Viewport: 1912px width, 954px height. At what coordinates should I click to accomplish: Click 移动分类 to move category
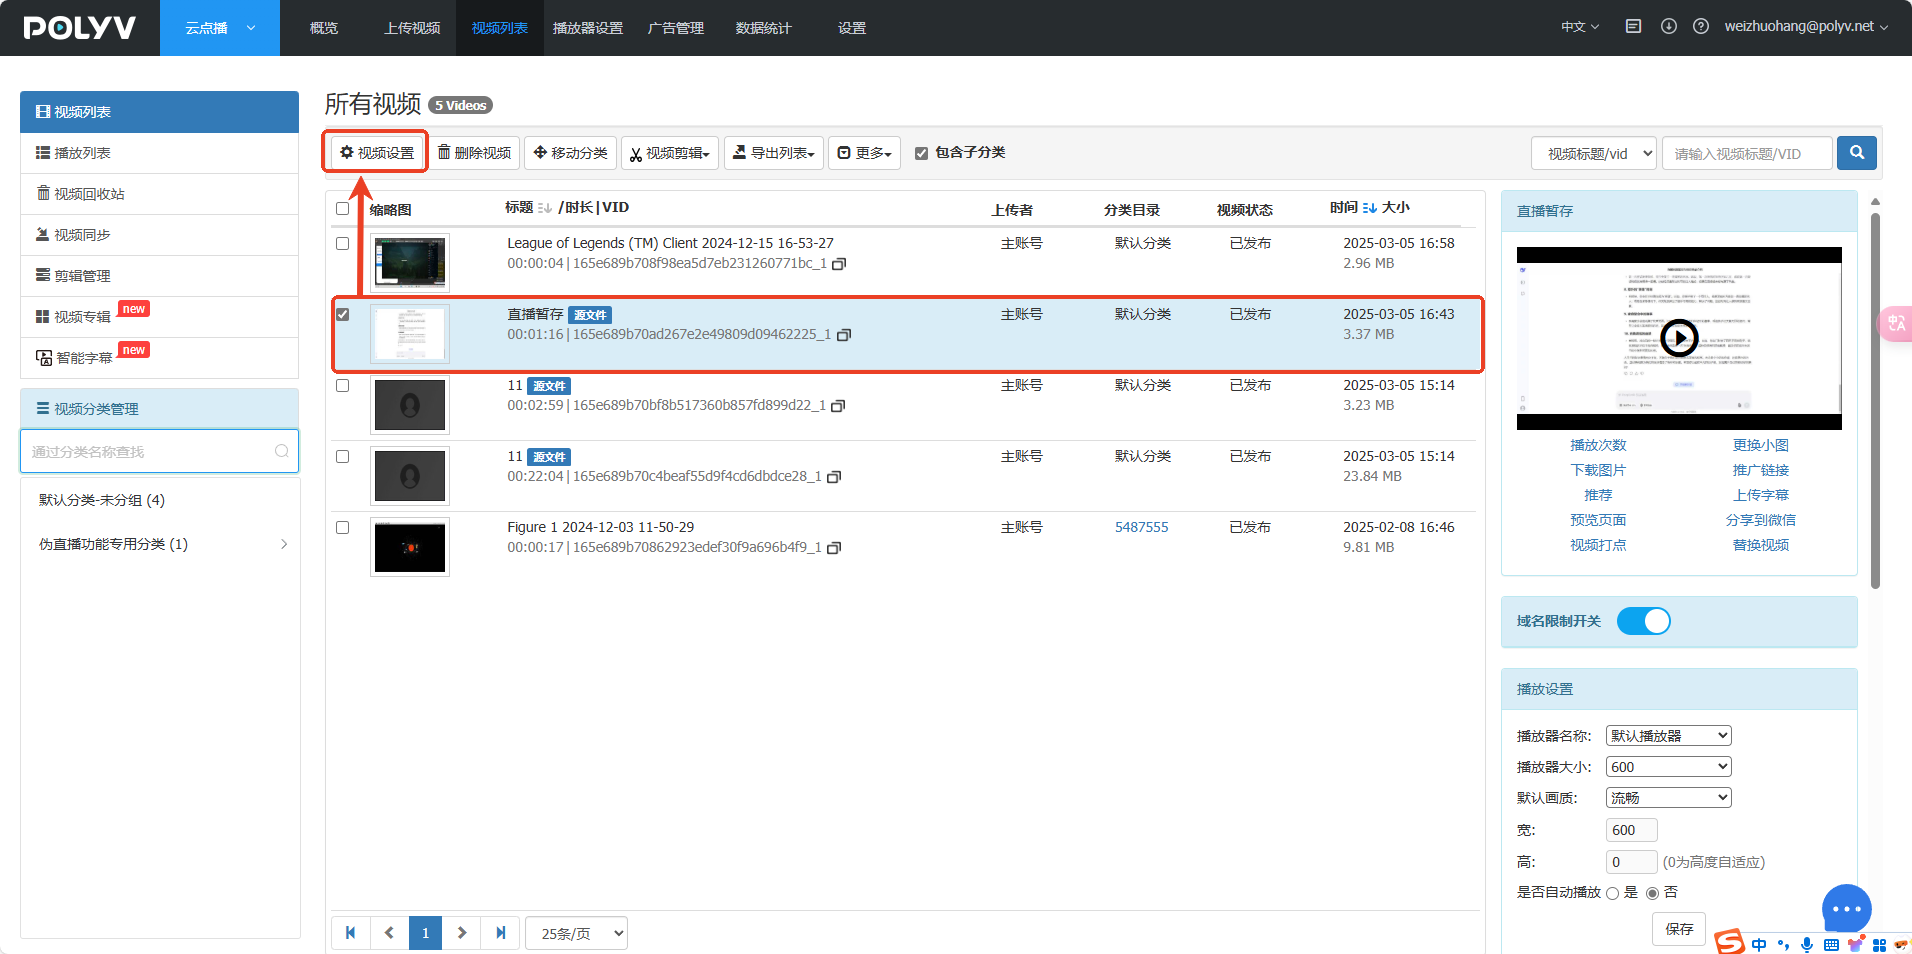click(570, 153)
